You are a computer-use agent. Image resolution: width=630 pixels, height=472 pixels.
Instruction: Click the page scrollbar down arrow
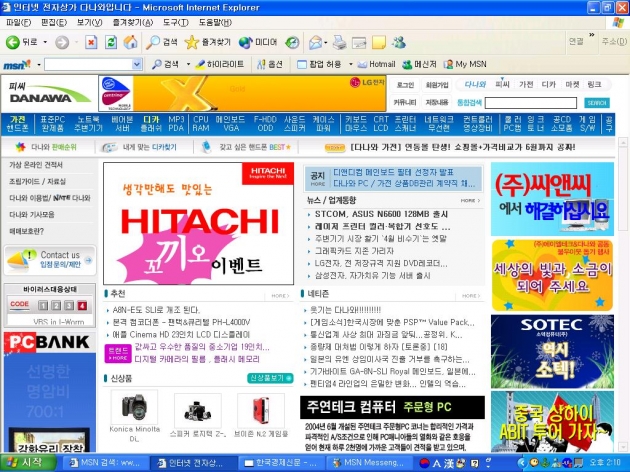point(623,447)
